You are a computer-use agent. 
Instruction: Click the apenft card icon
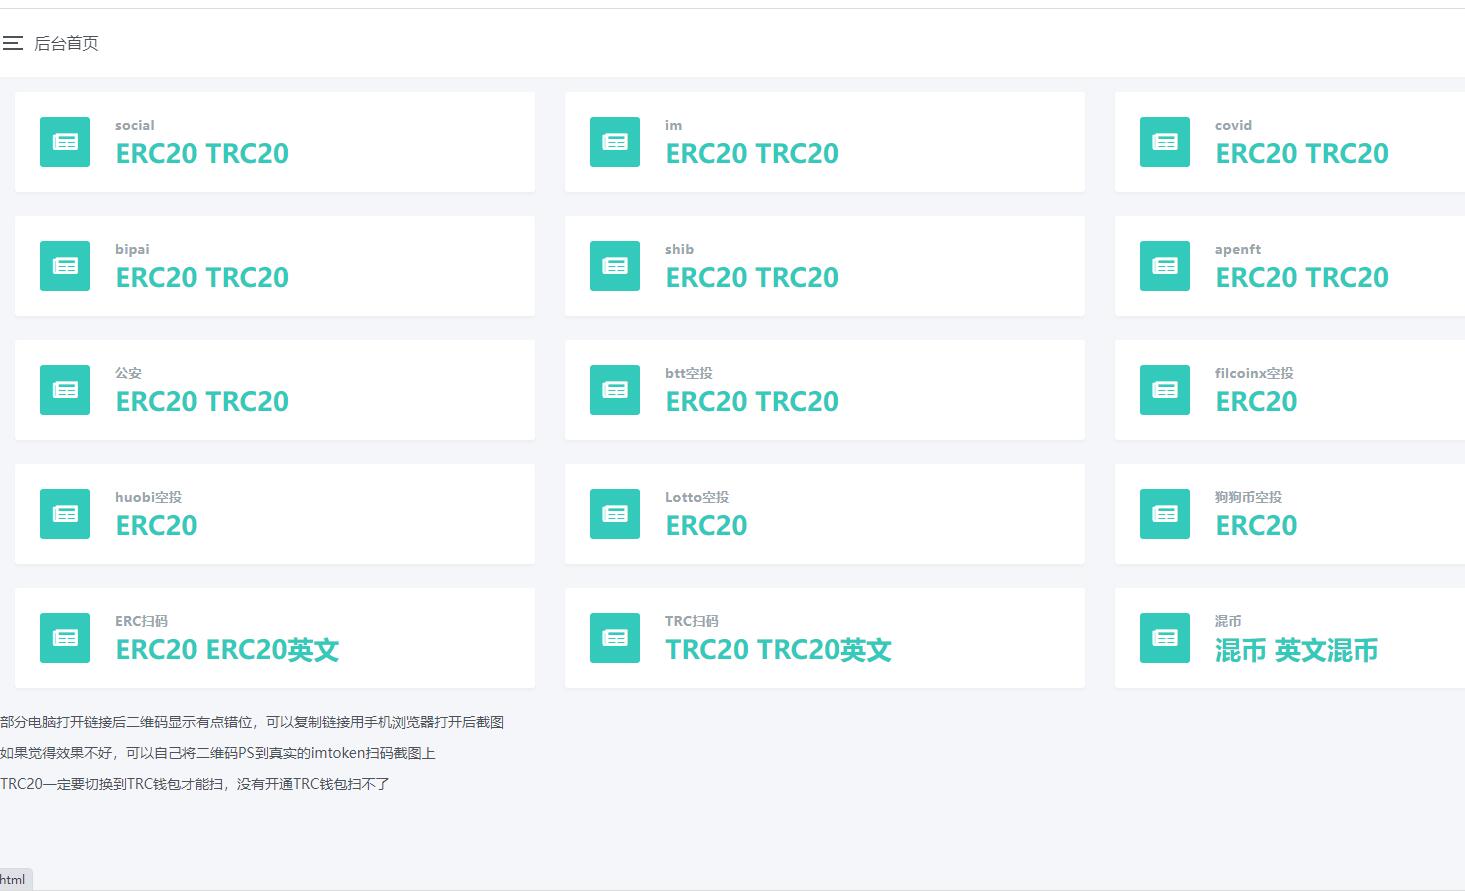[1165, 266]
